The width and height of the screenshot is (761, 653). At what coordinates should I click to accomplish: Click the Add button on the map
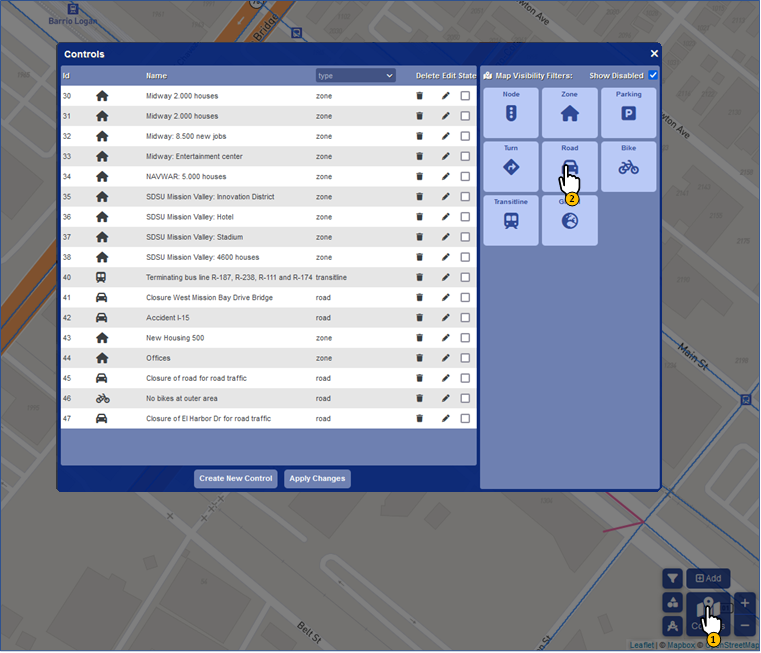[708, 578]
